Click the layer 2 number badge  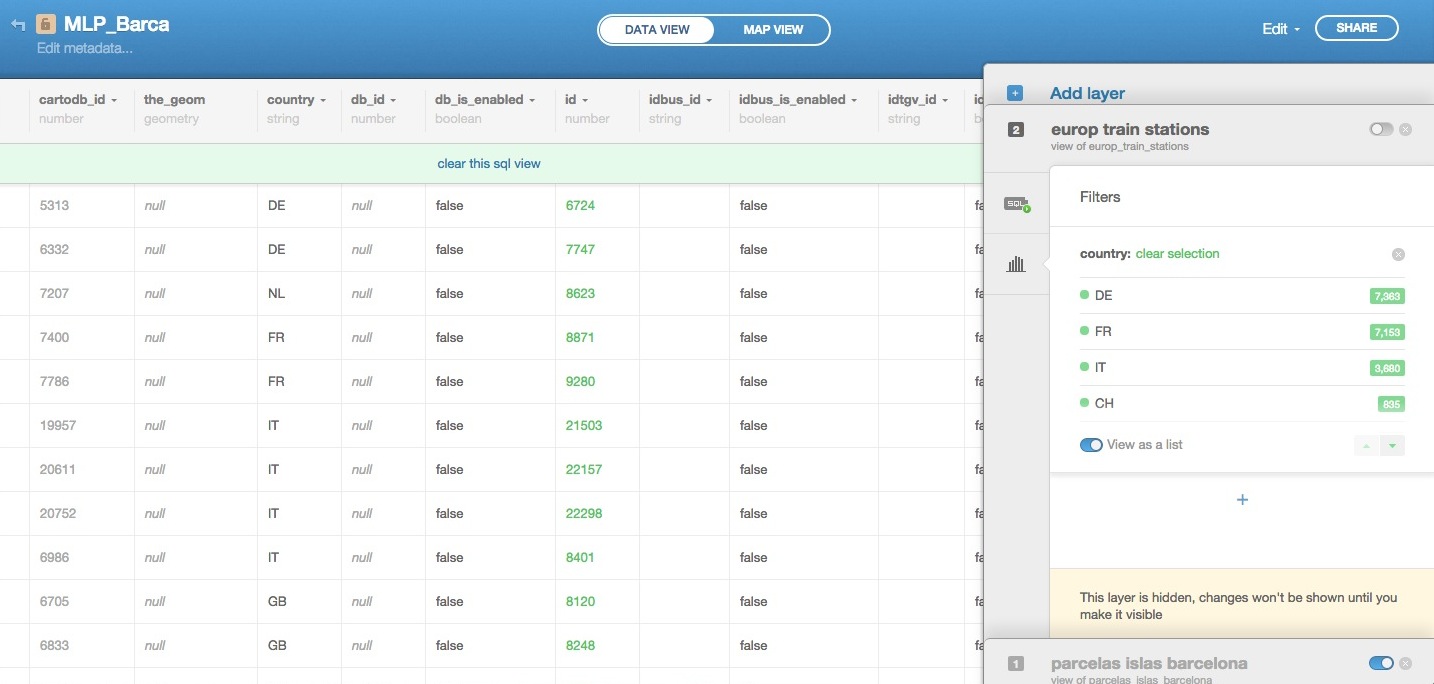[x=1016, y=130]
